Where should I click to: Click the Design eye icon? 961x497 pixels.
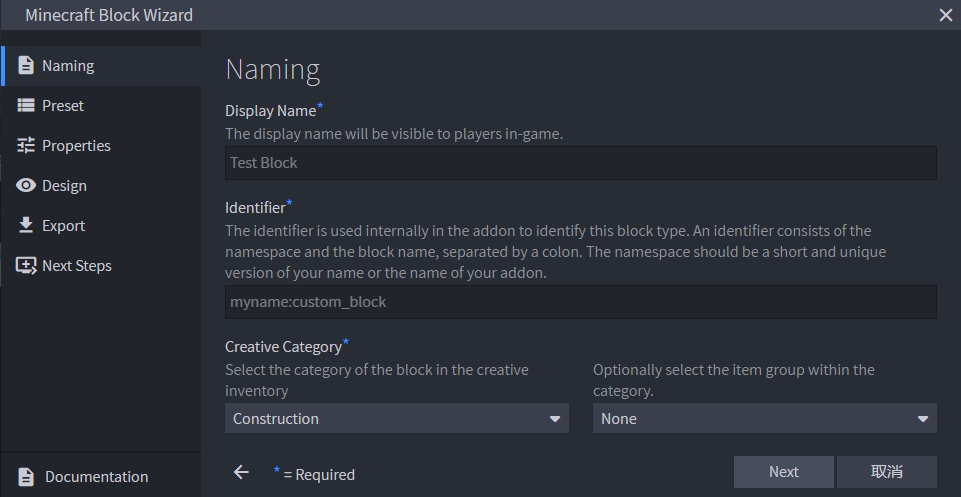26,185
